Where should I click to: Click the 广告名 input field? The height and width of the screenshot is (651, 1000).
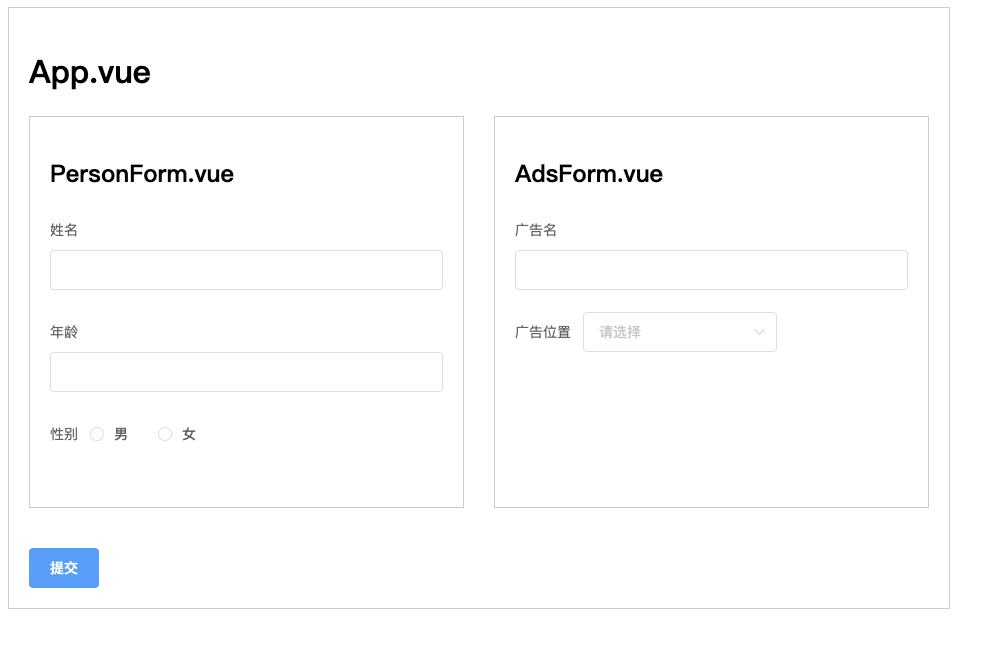tap(711, 270)
